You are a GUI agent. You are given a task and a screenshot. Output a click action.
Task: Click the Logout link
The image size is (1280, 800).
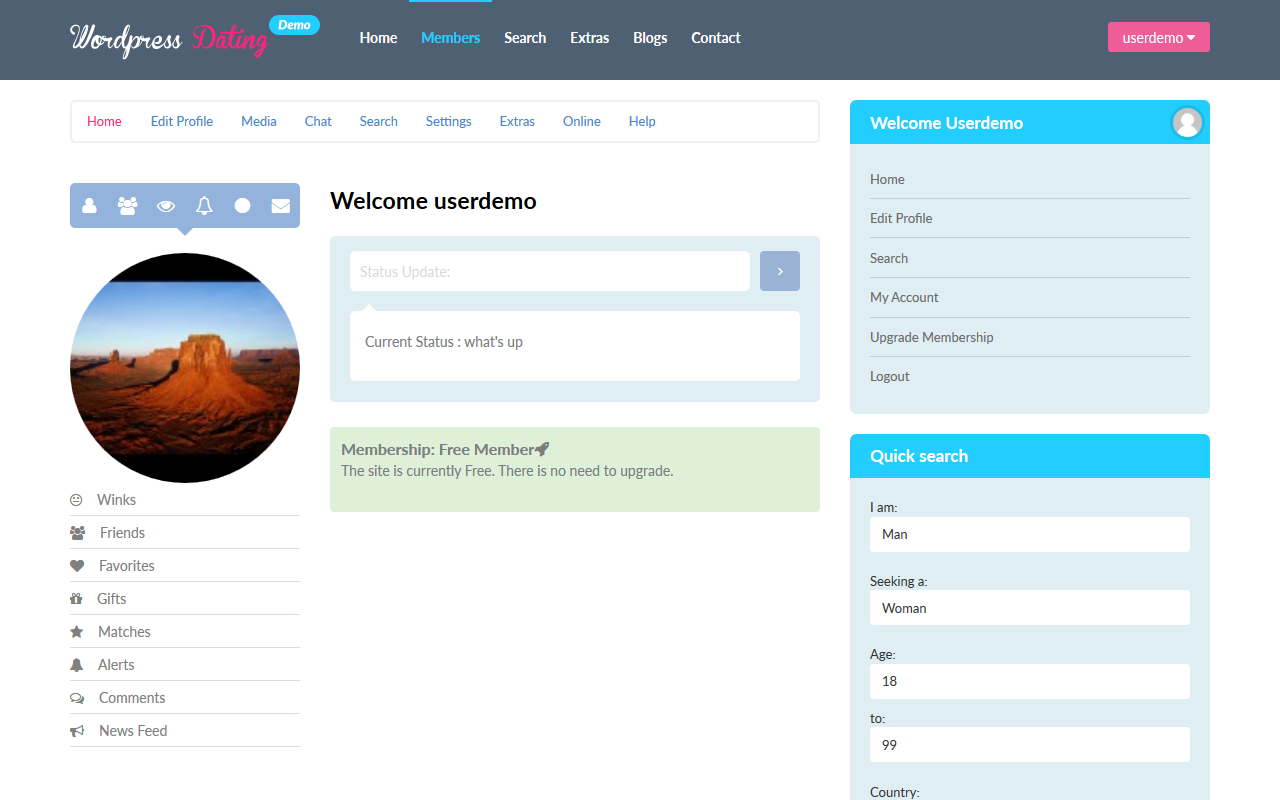890,376
